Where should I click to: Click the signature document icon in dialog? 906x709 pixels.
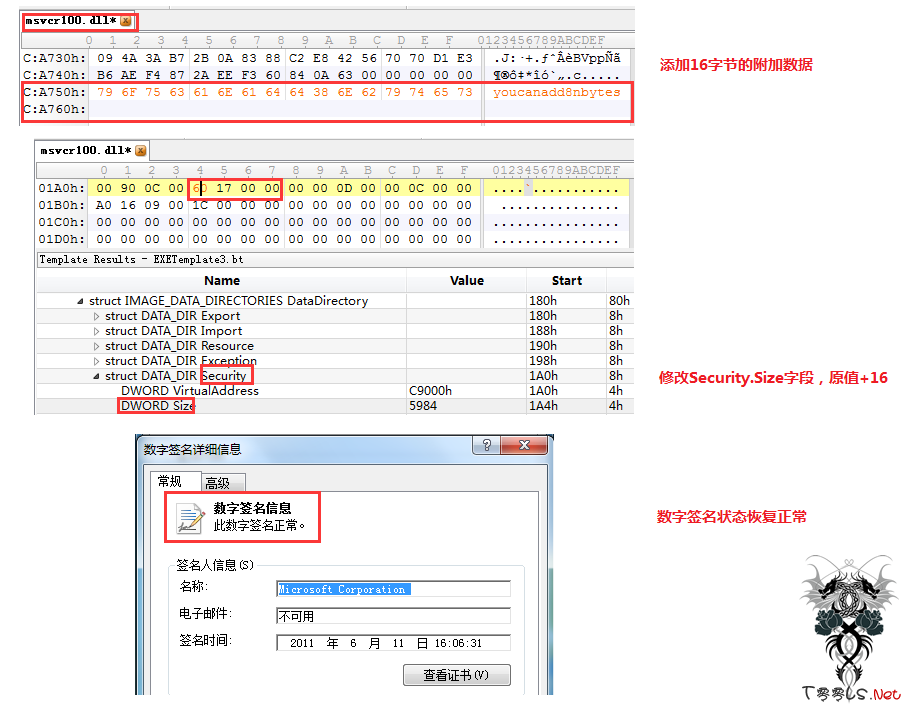tap(189, 517)
